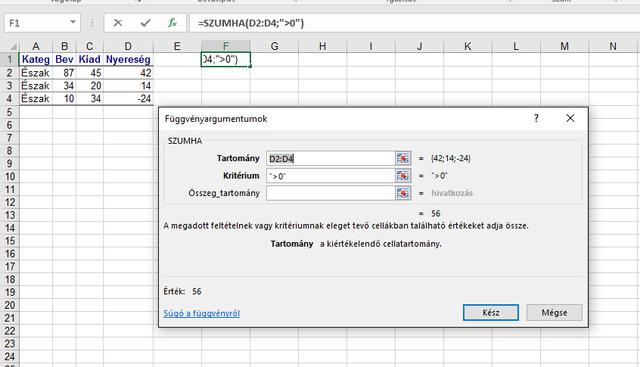Select column B header
The height and width of the screenshot is (367, 640).
pyautogui.click(x=64, y=46)
